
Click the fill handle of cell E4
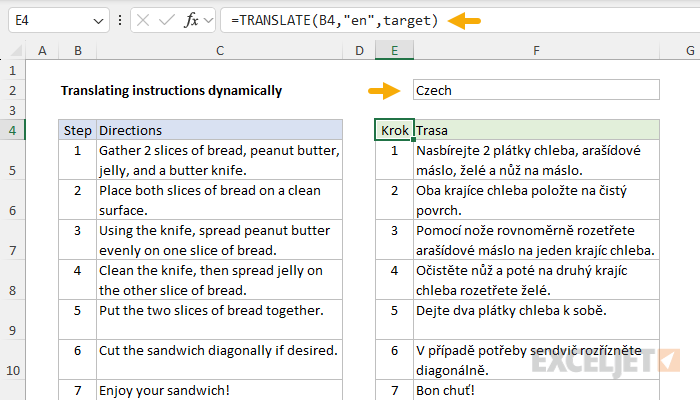413,140
